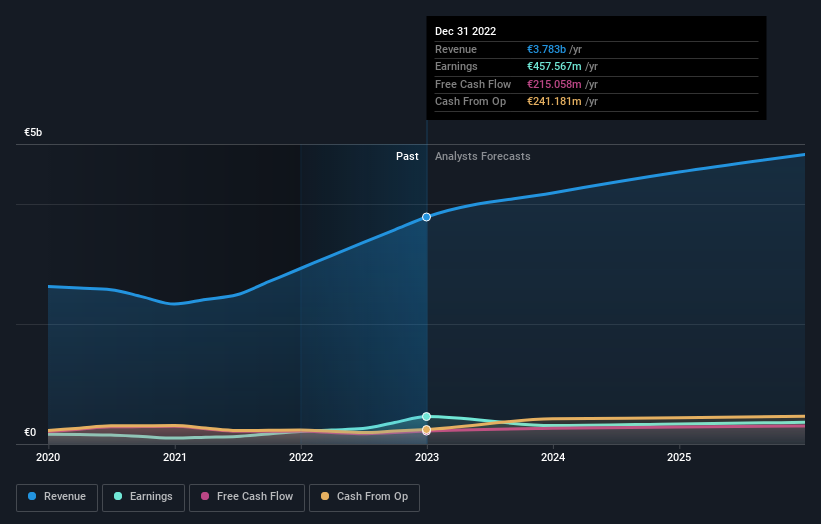This screenshot has height=524, width=821.
Task: Click the €0 y-axis label
Action: click(x=30, y=432)
